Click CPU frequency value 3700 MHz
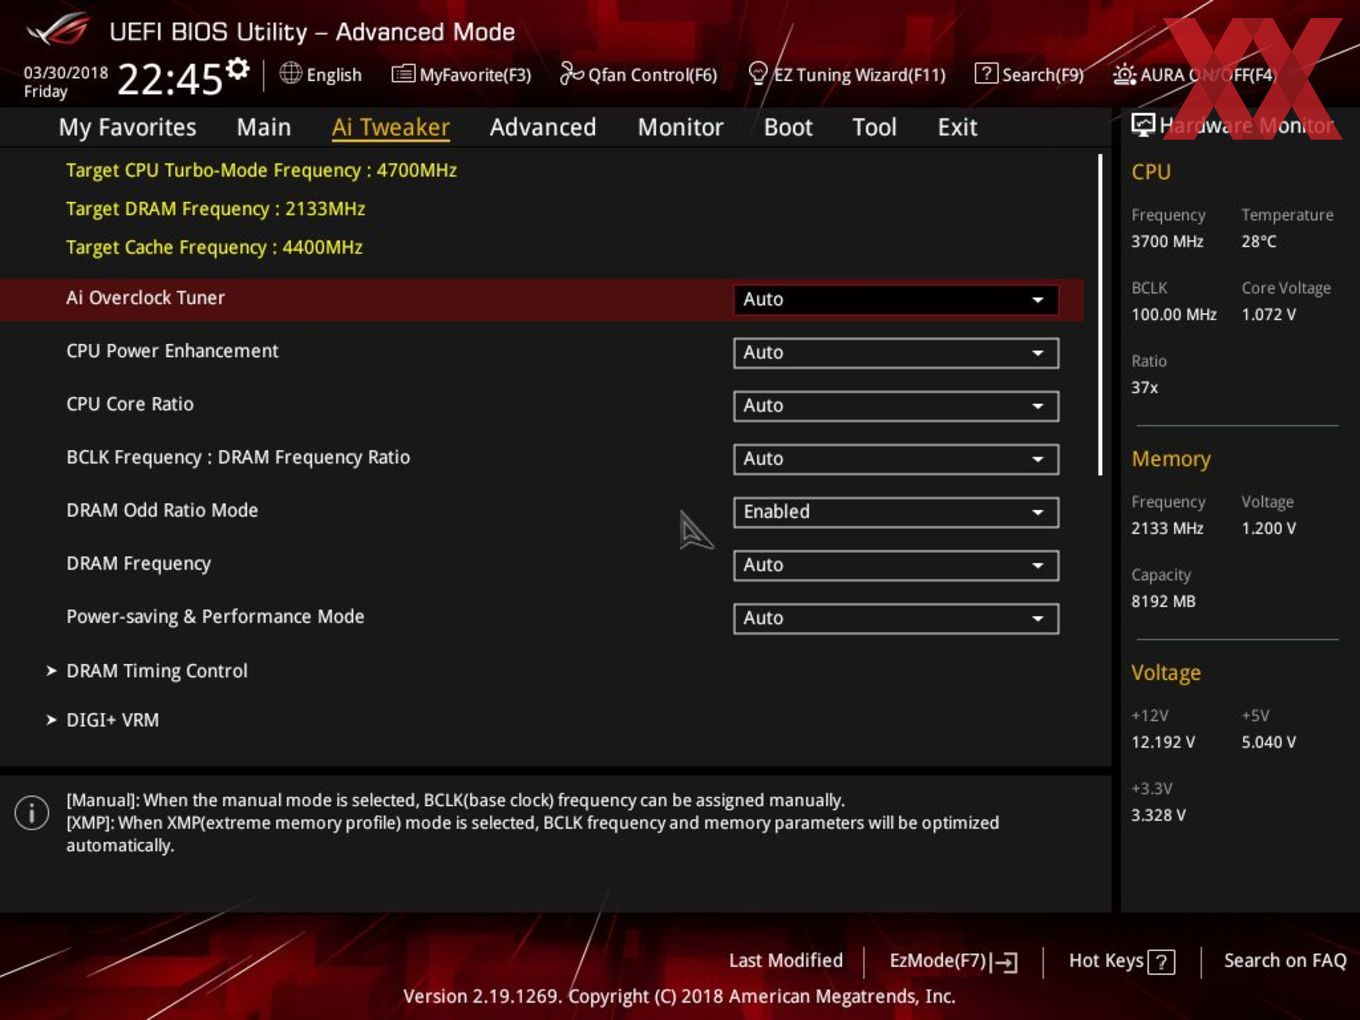1360x1020 pixels. point(1167,241)
